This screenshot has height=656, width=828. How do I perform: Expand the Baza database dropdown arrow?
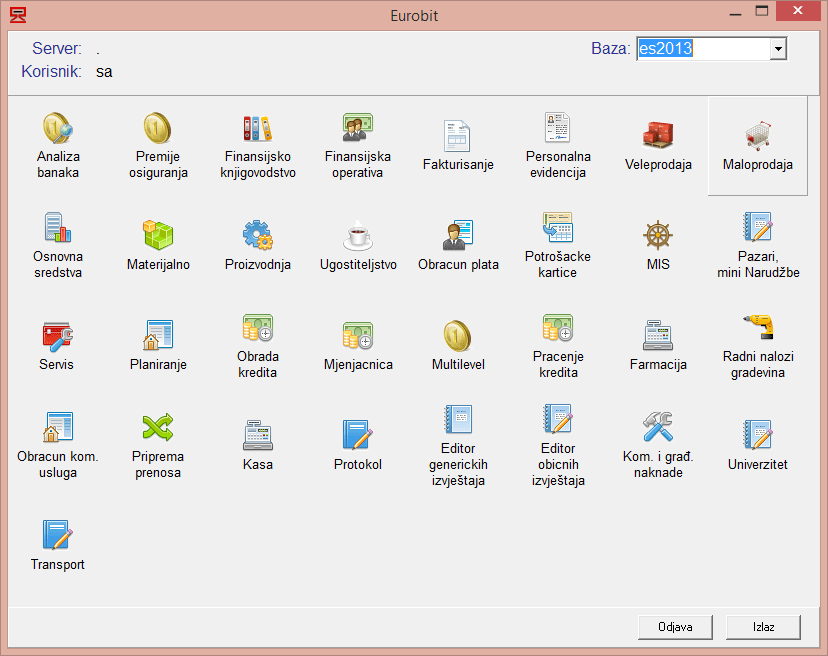click(778, 49)
